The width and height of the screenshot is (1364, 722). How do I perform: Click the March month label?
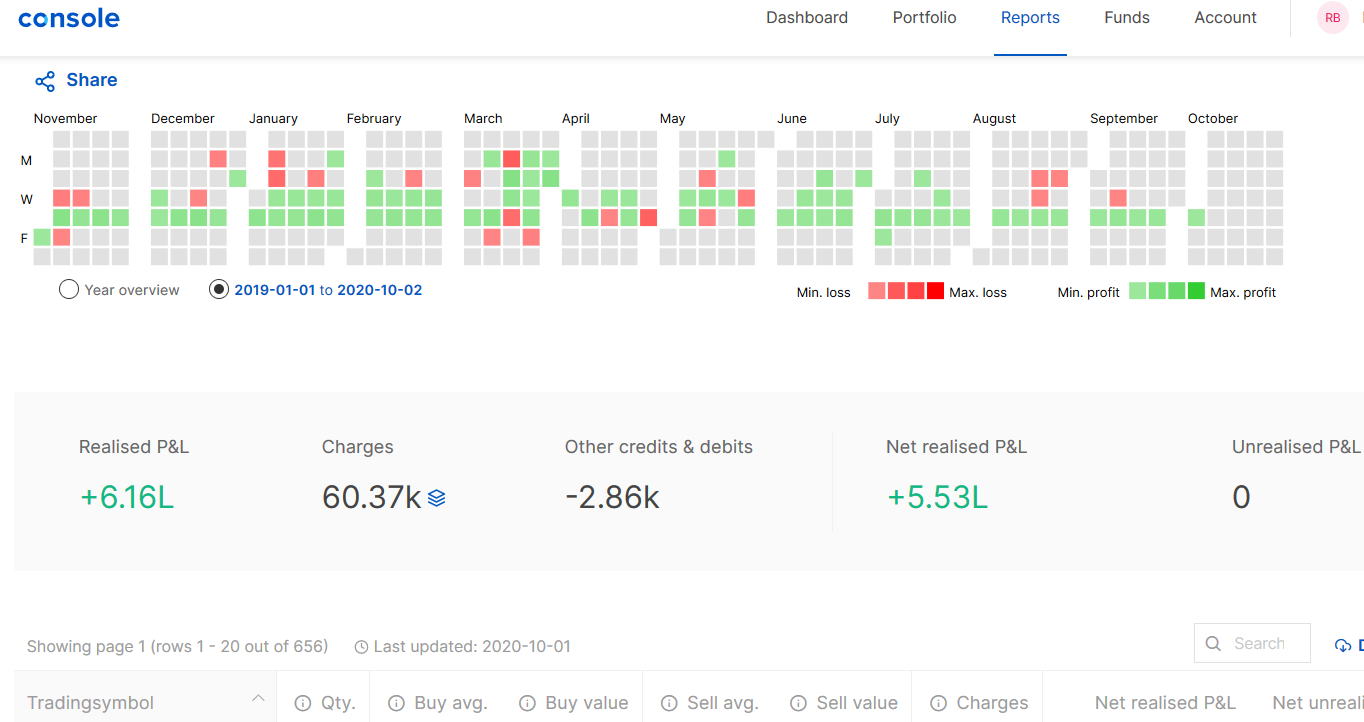[483, 118]
